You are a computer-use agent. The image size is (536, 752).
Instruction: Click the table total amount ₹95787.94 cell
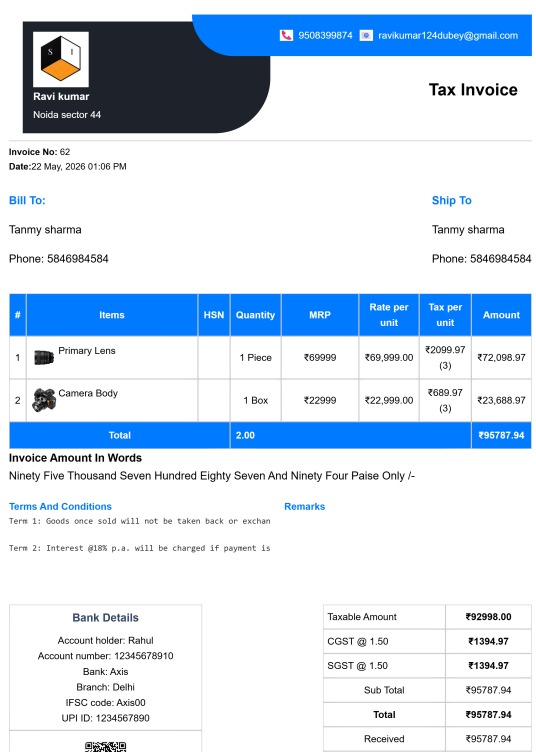point(501,435)
